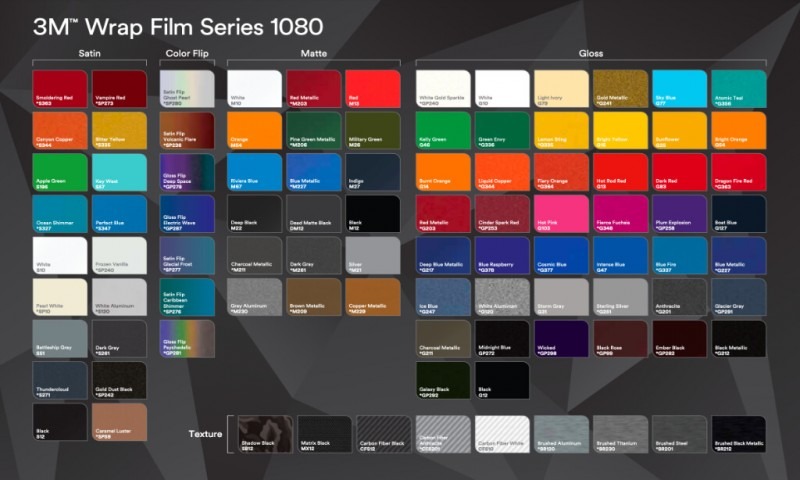800x480 pixels.
Task: Select the Gloss Sky Blue swatch
Action: pyautogui.click(x=680, y=88)
